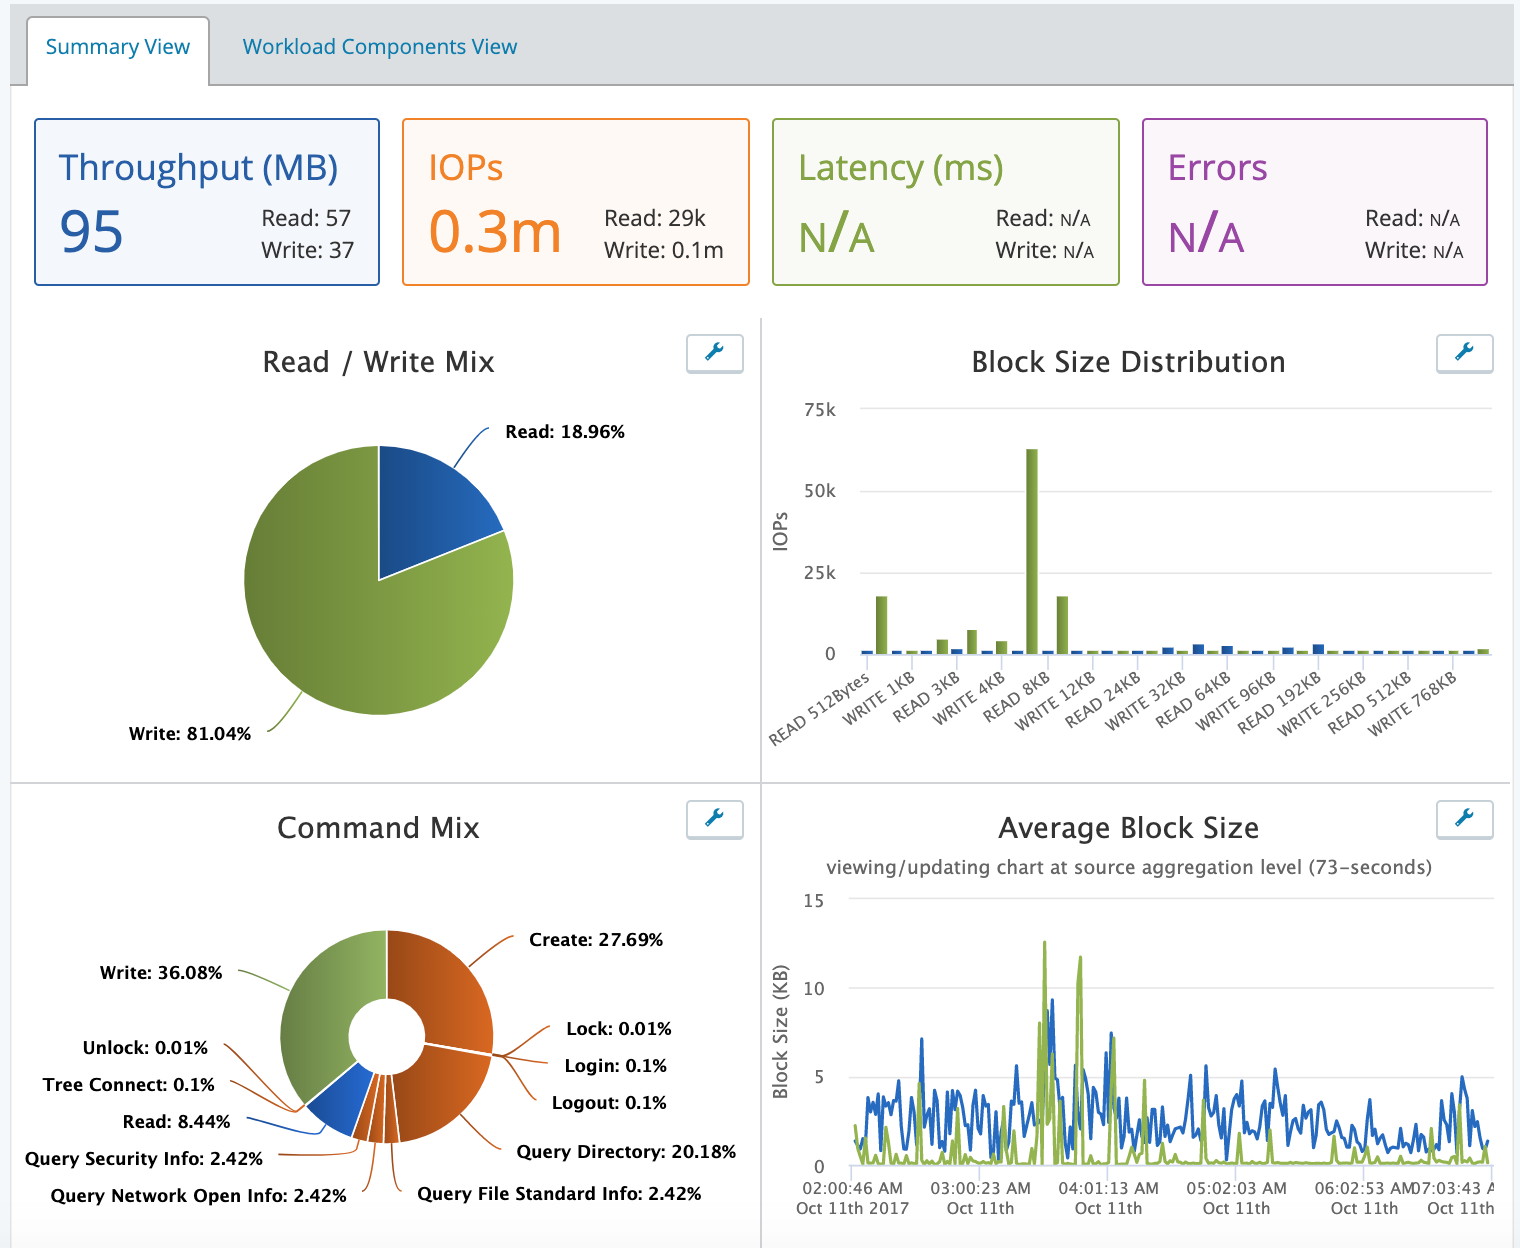Open Block Size Distribution settings wrench
Screen dimensions: 1520x1248
1464,353
